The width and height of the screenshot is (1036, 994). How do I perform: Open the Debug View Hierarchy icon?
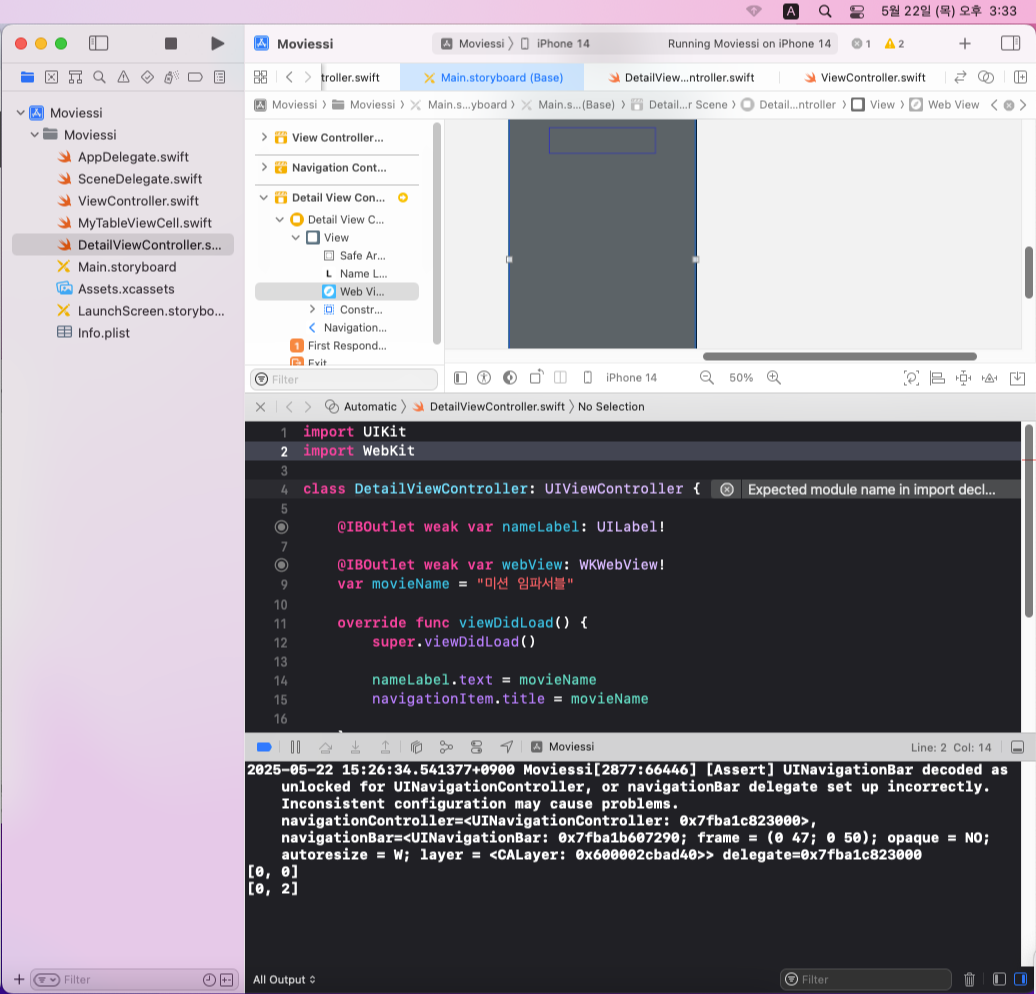[416, 747]
